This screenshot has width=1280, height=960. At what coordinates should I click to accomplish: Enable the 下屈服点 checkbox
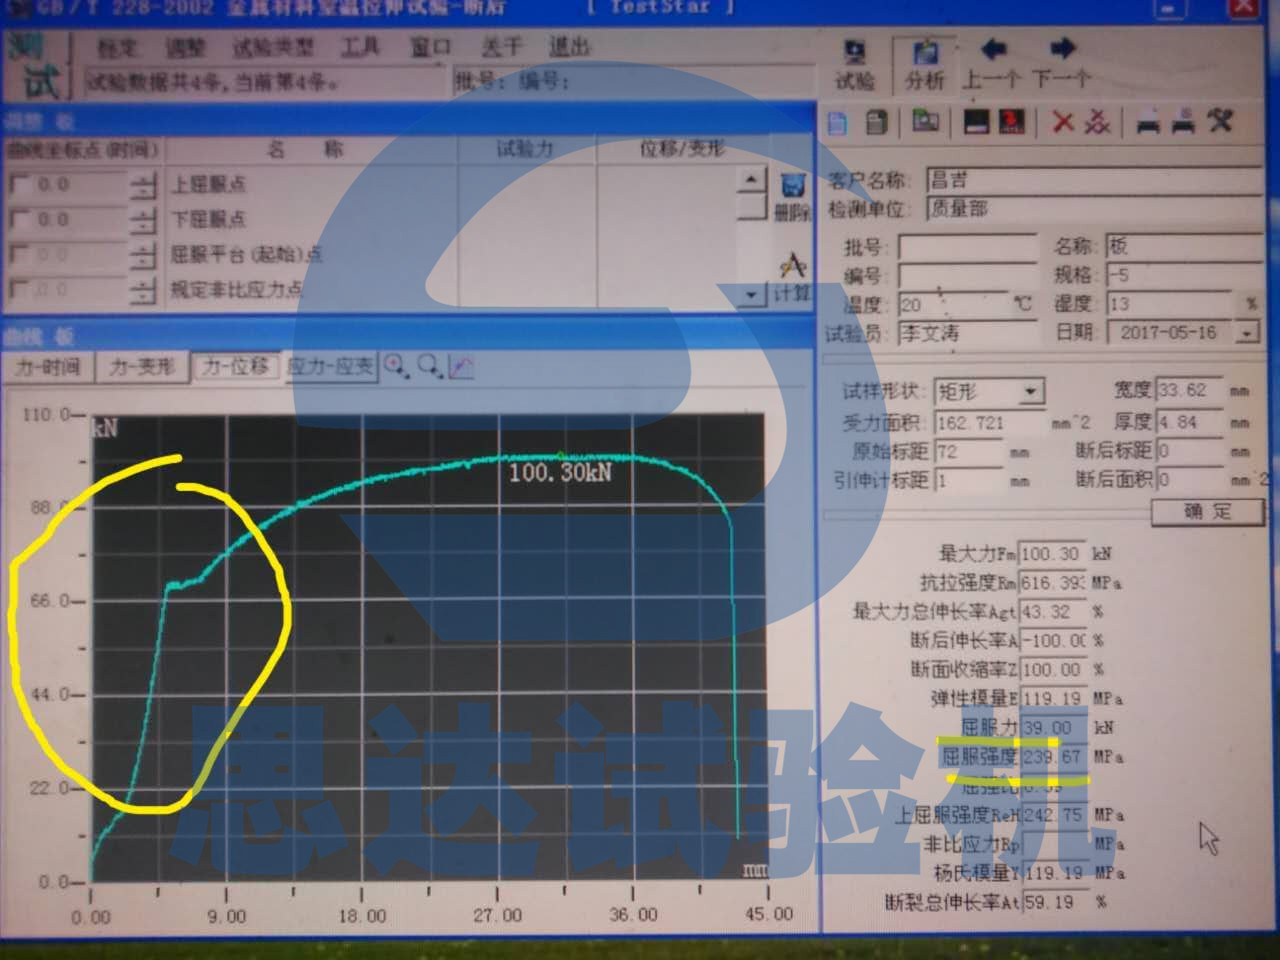click(x=18, y=219)
